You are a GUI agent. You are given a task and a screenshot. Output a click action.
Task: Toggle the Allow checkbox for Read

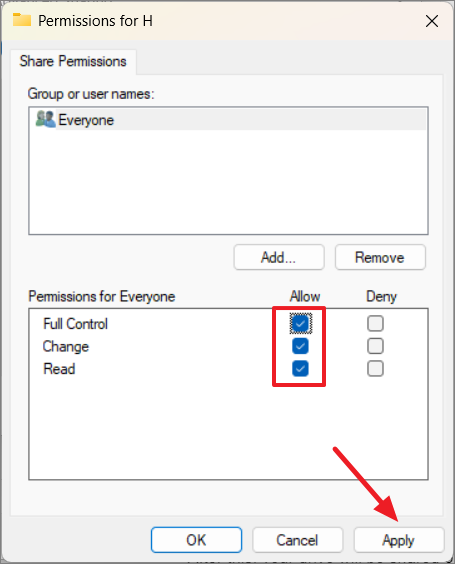click(x=300, y=368)
